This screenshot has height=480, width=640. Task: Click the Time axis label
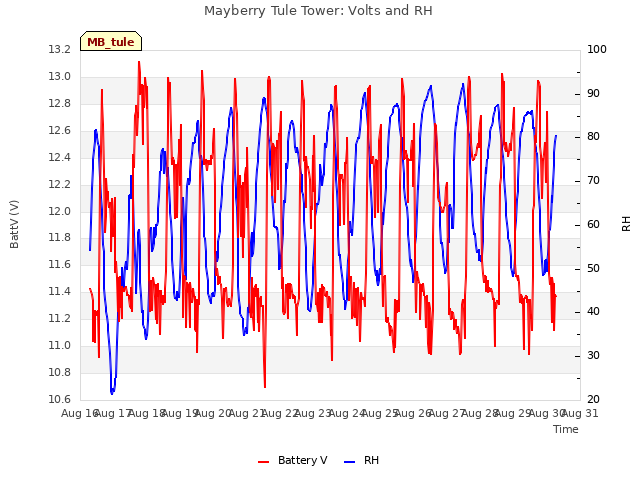(x=566, y=429)
